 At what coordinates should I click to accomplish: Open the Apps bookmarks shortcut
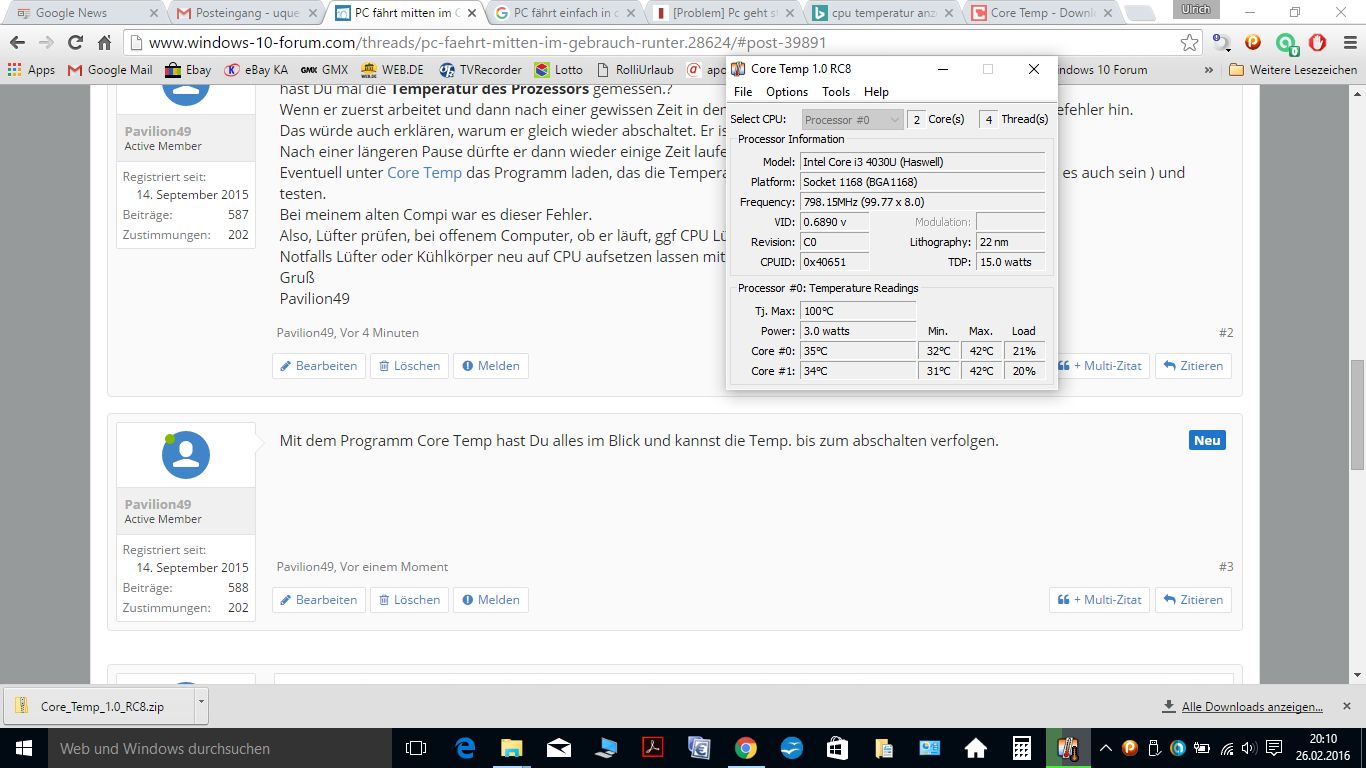click(31, 70)
